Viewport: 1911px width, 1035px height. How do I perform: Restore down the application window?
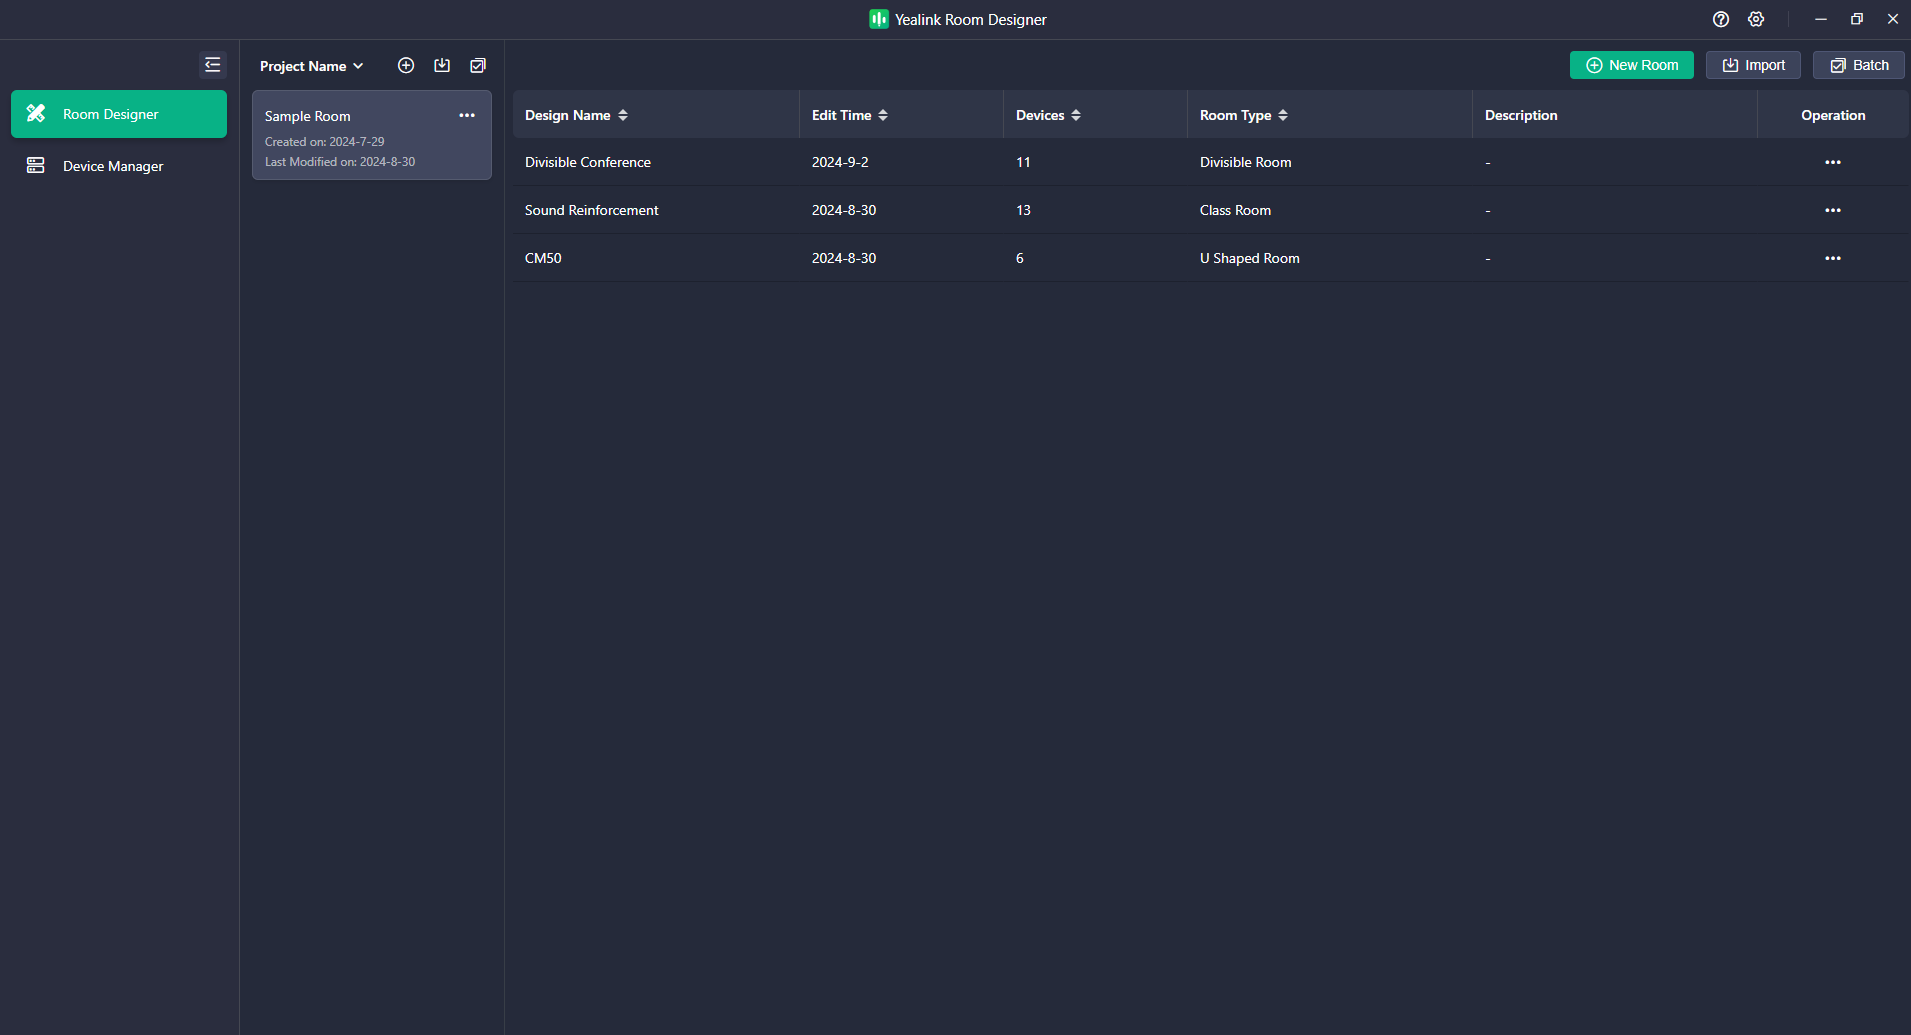1857,19
